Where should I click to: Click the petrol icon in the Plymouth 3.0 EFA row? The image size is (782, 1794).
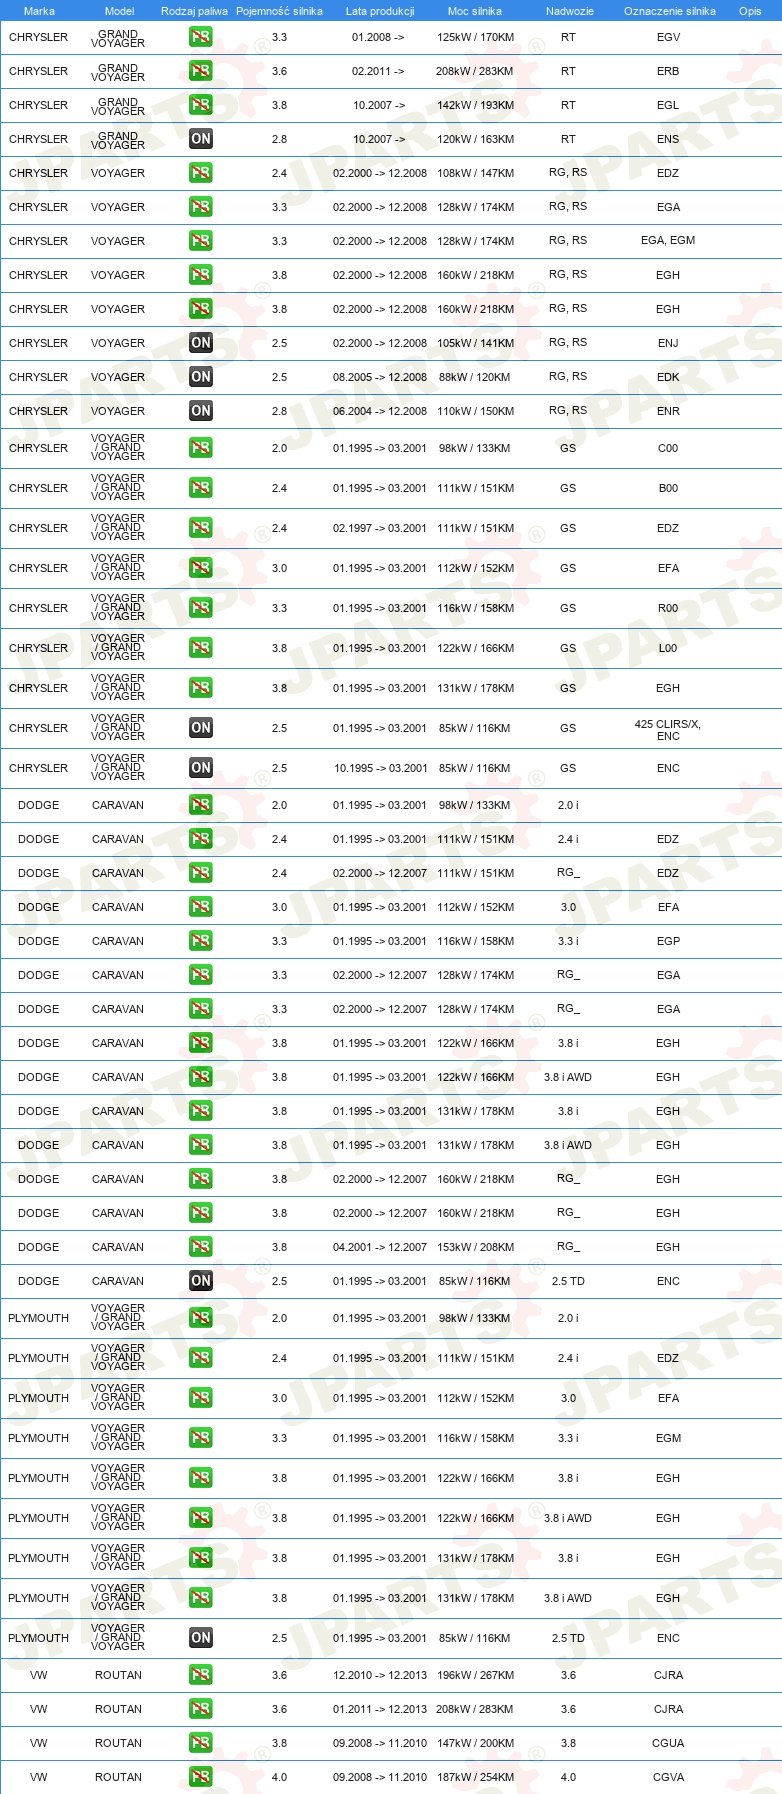click(x=201, y=1398)
